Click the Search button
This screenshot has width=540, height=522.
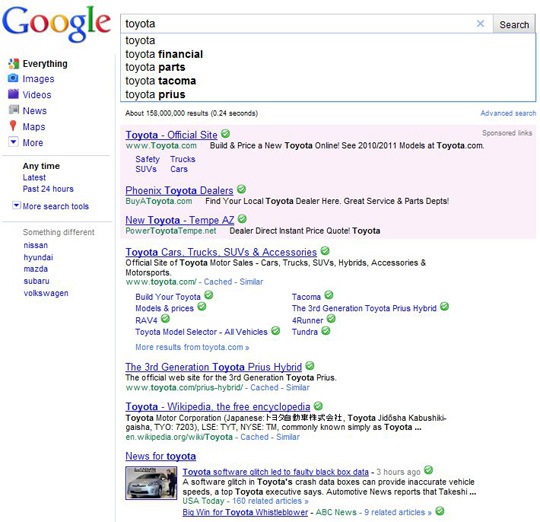(x=514, y=24)
